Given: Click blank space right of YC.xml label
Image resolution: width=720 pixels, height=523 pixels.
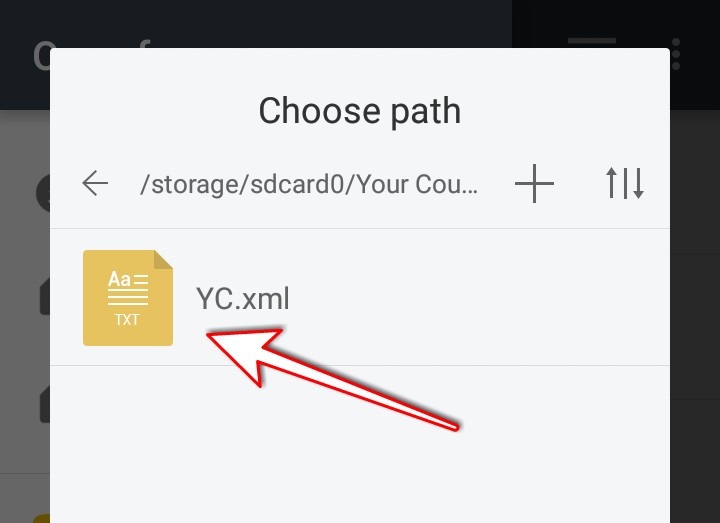Looking at the screenshot, I should pos(478,298).
